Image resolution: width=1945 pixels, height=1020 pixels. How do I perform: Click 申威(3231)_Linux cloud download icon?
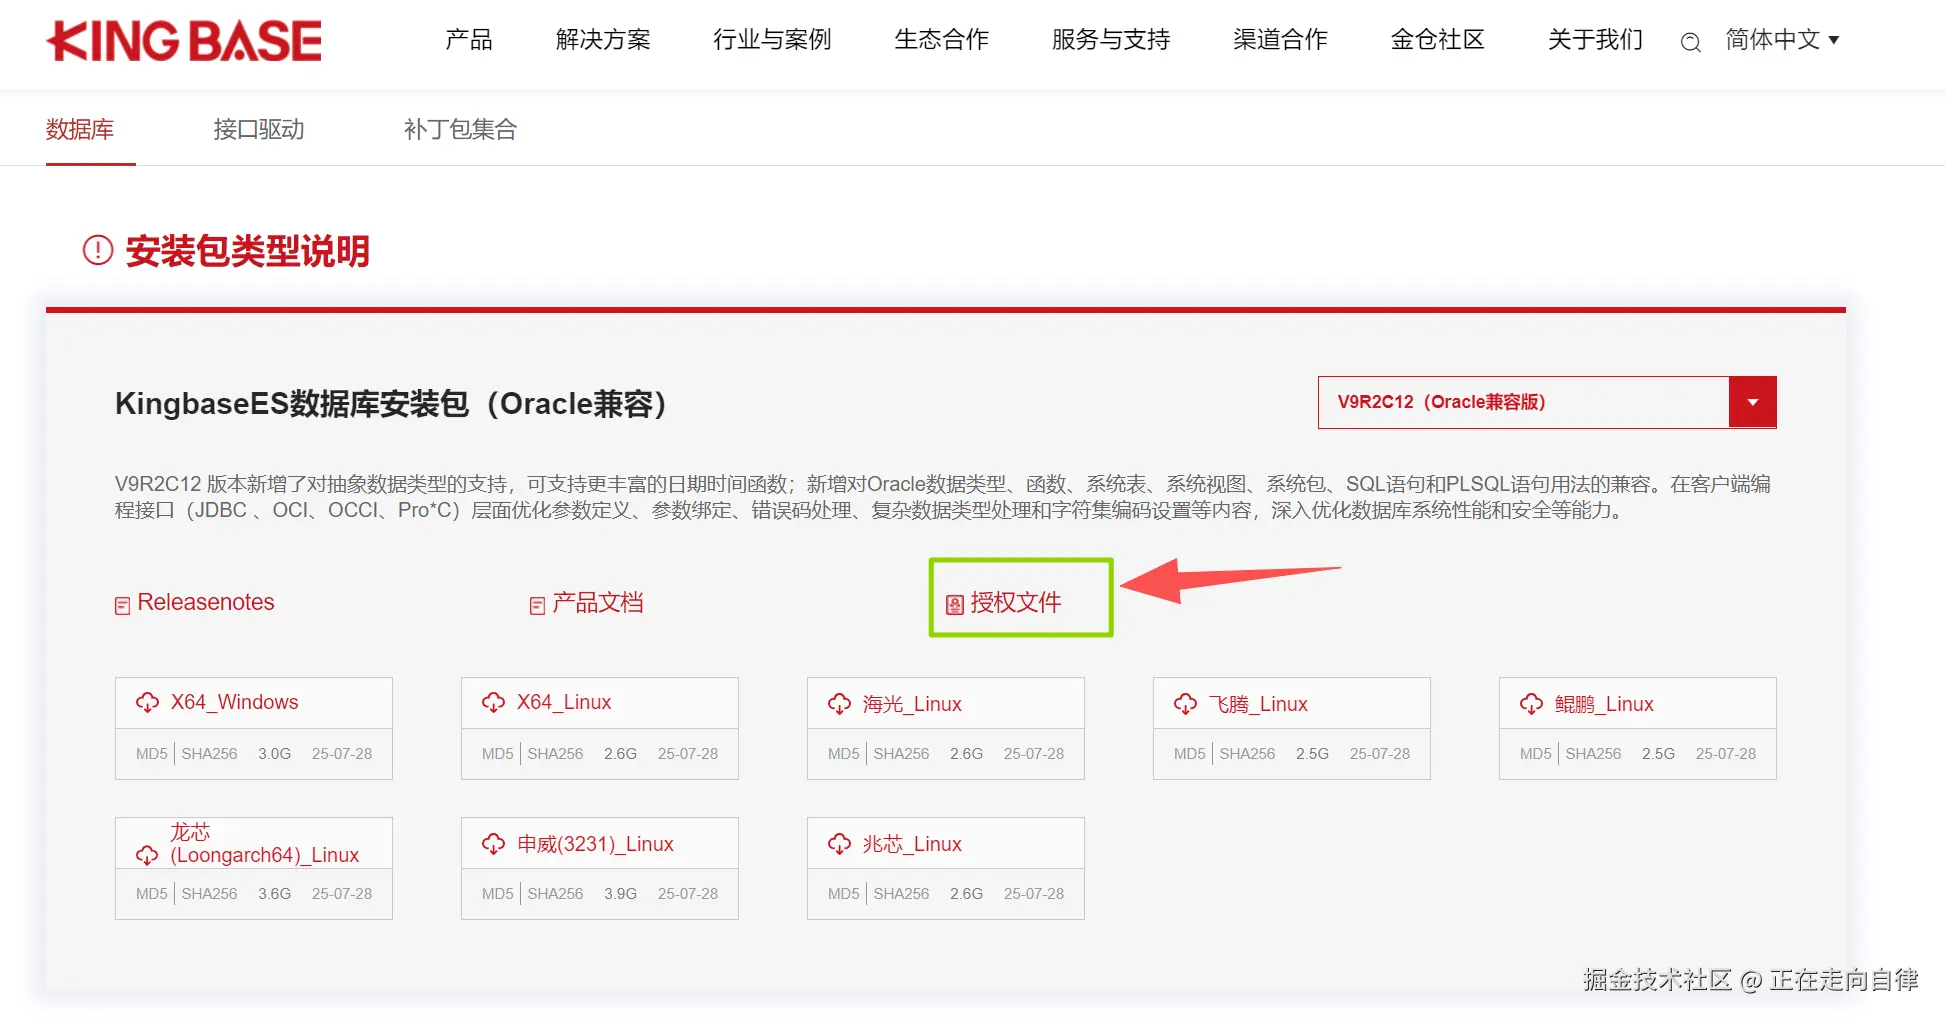coord(493,844)
